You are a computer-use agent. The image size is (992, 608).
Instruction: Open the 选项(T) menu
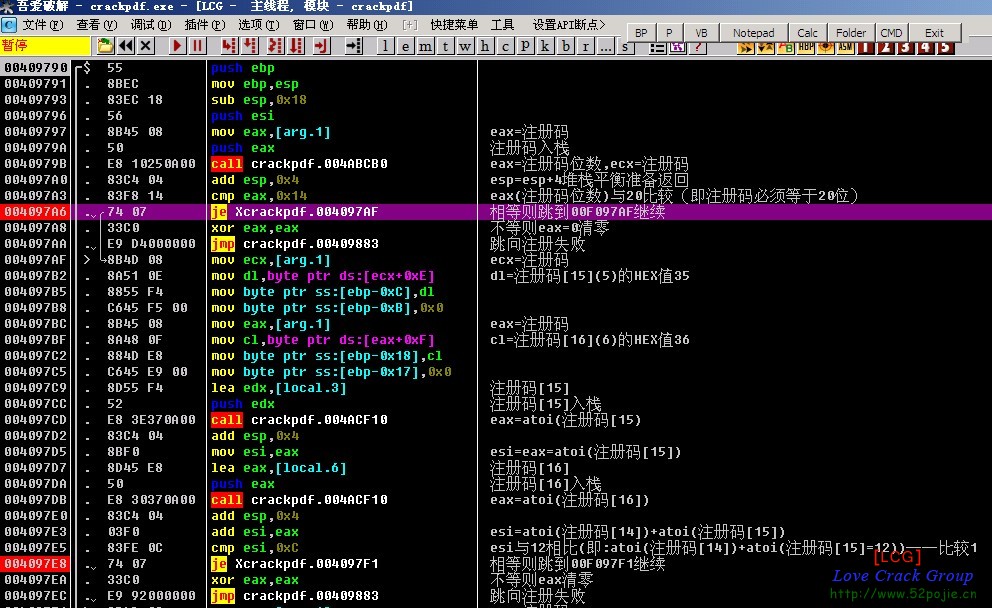(x=259, y=25)
